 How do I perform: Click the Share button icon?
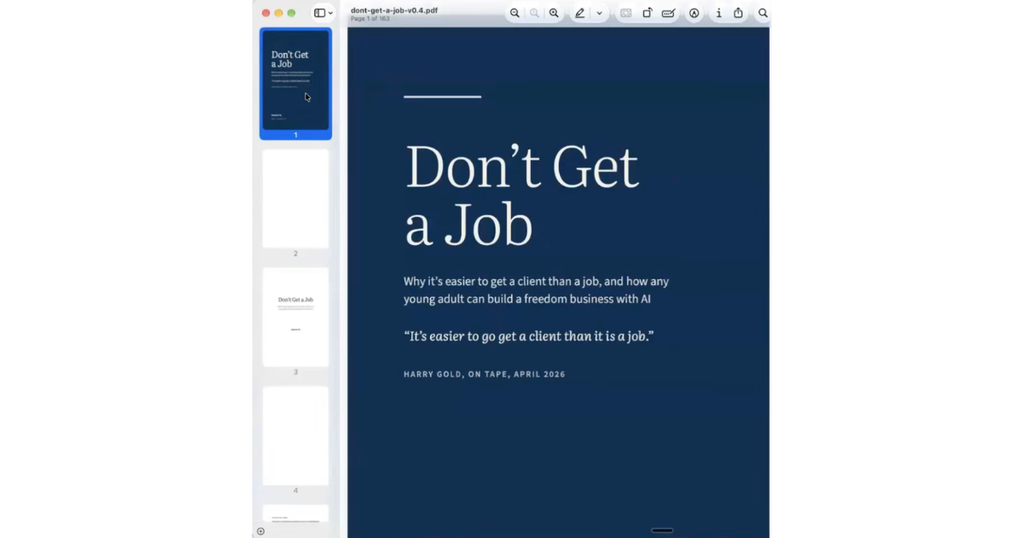click(x=738, y=13)
